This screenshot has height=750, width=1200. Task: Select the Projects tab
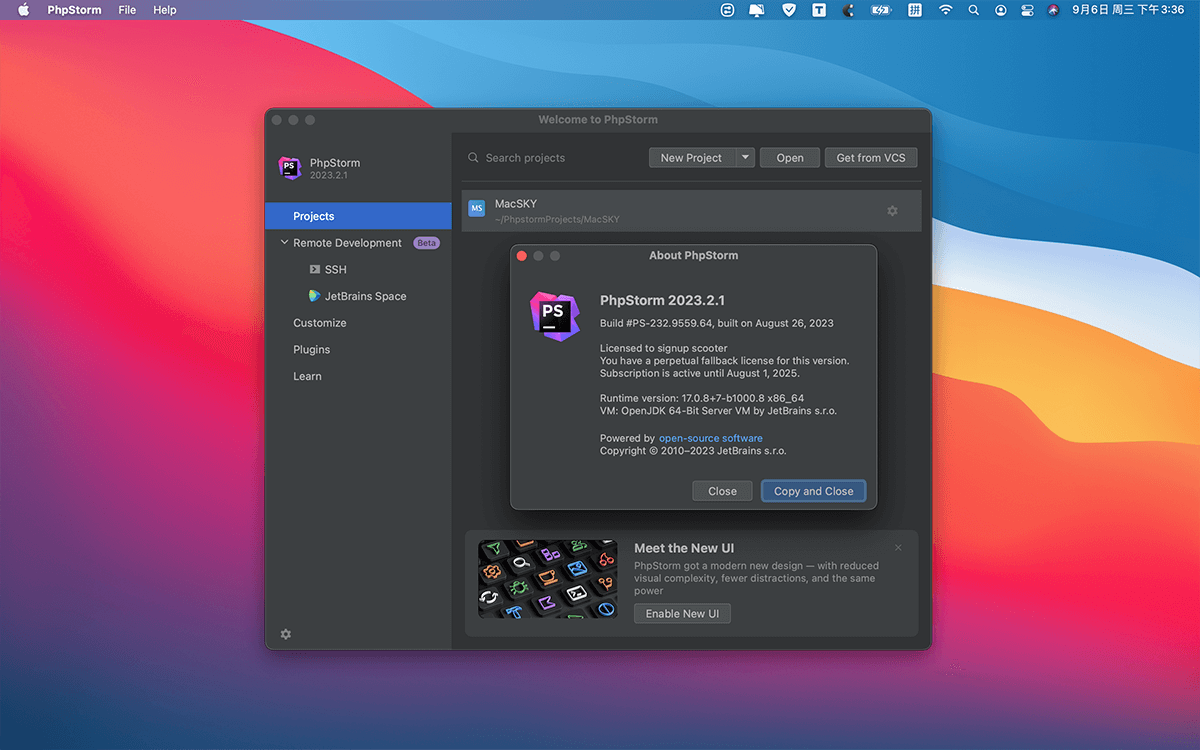tap(358, 216)
